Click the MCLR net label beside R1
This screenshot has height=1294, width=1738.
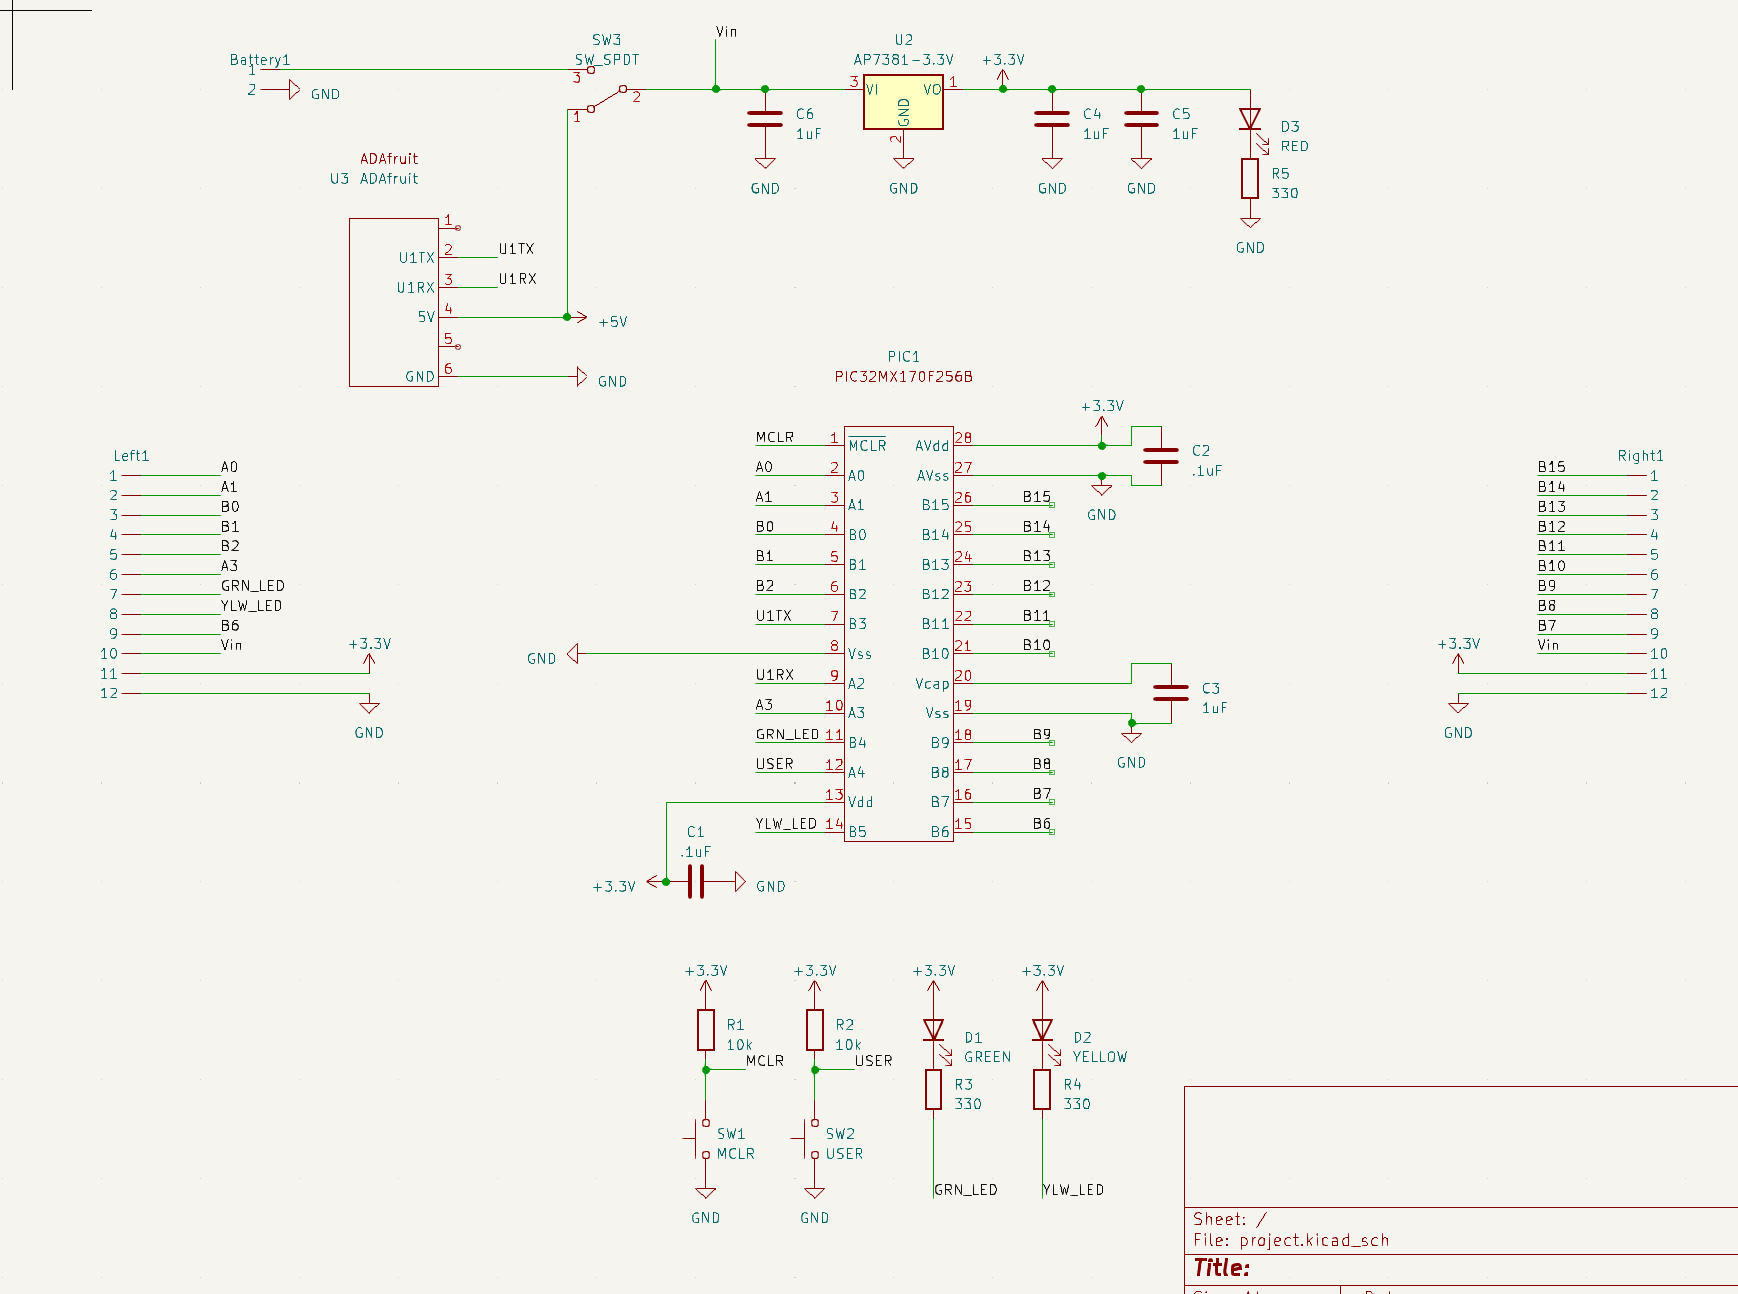click(765, 1061)
